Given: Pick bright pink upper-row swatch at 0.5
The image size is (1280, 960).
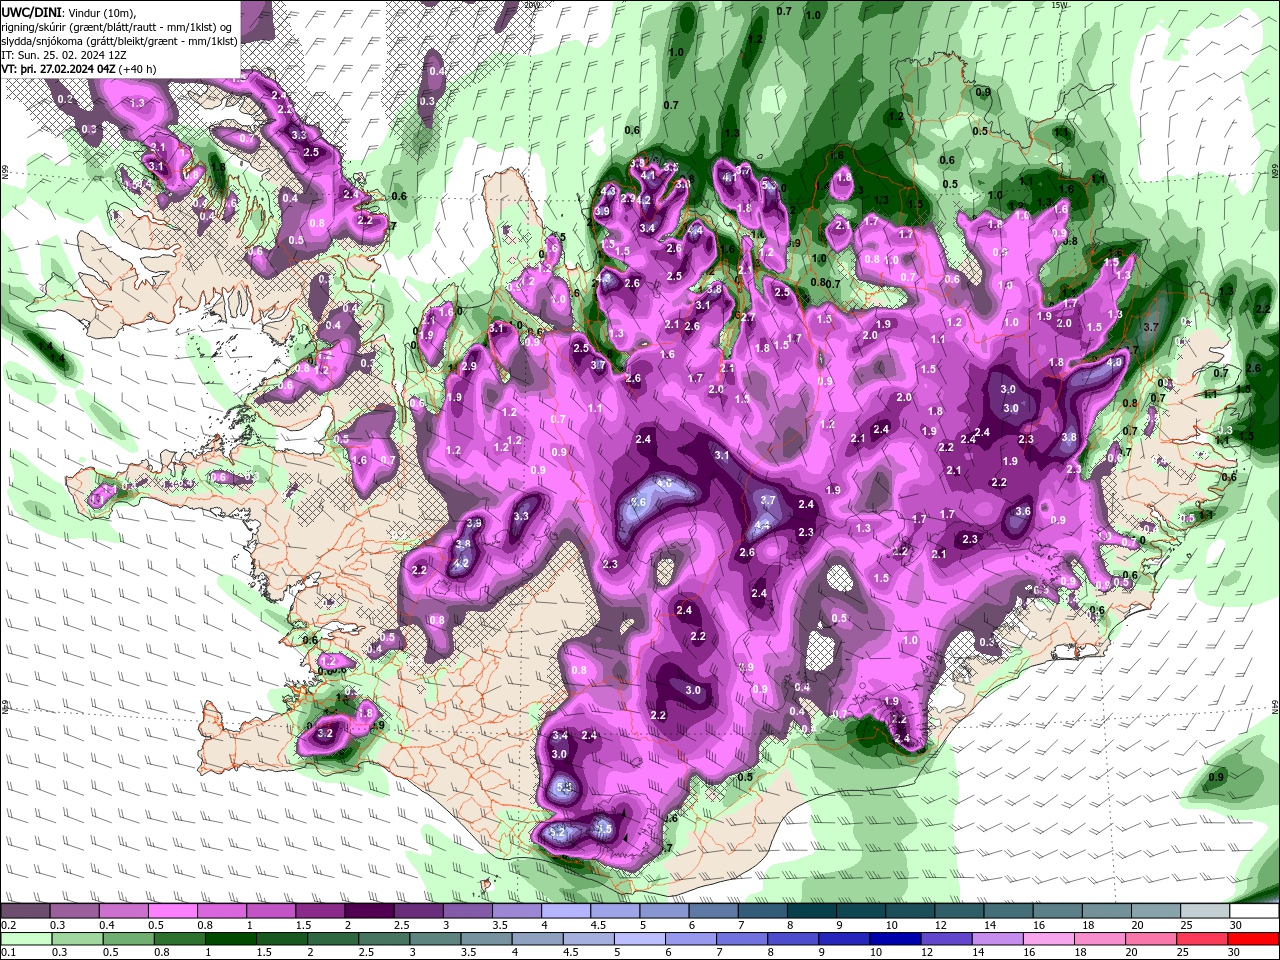Looking at the screenshot, I should pos(172,911).
